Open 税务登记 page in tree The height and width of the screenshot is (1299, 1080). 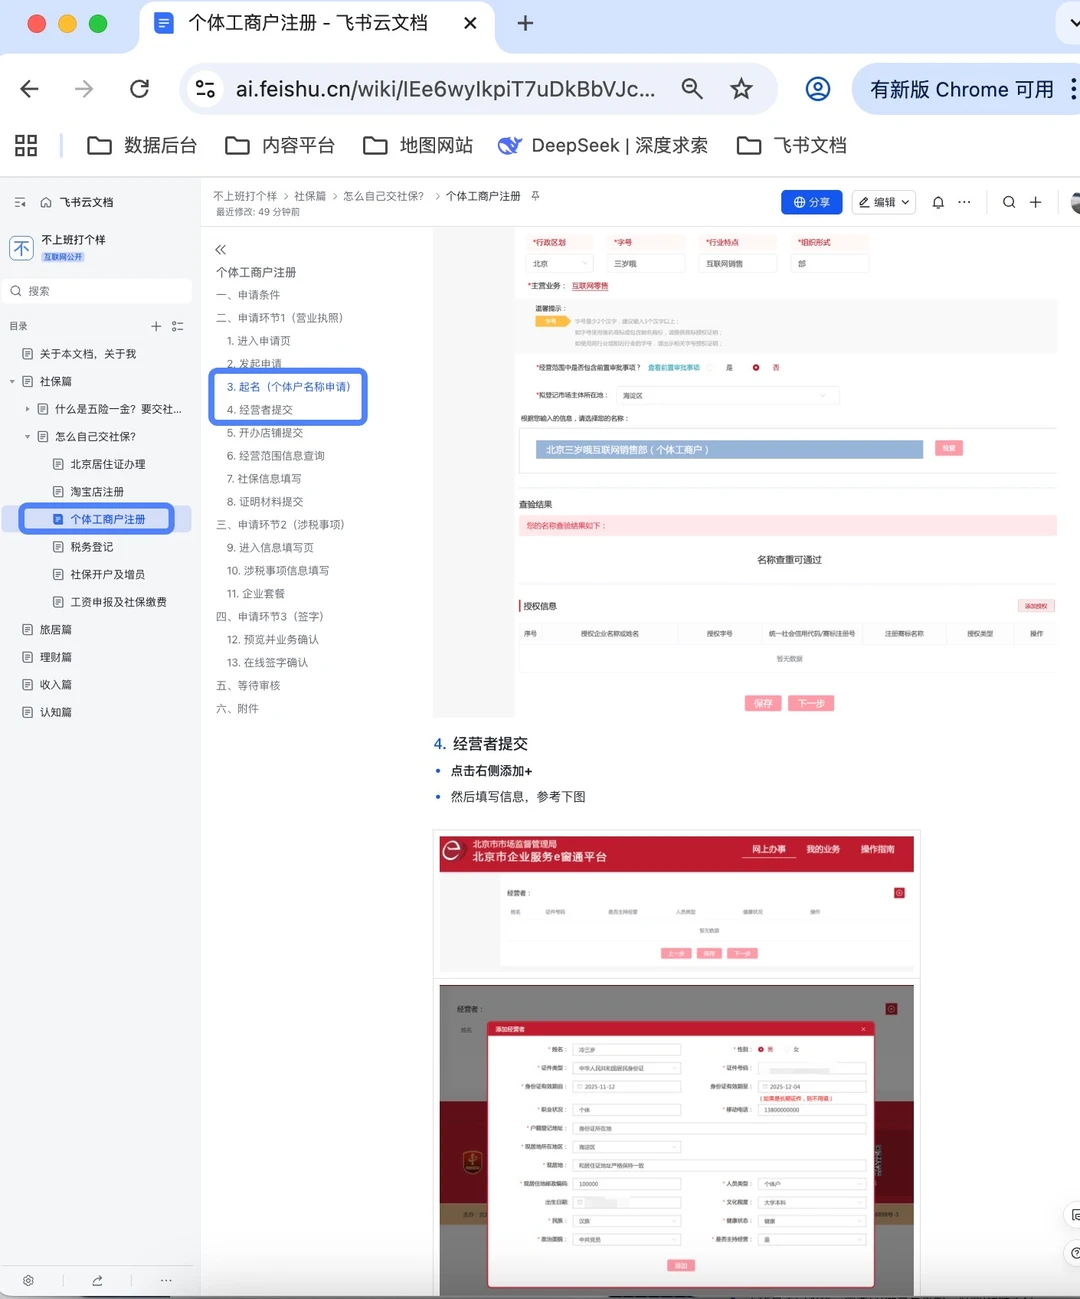point(91,547)
